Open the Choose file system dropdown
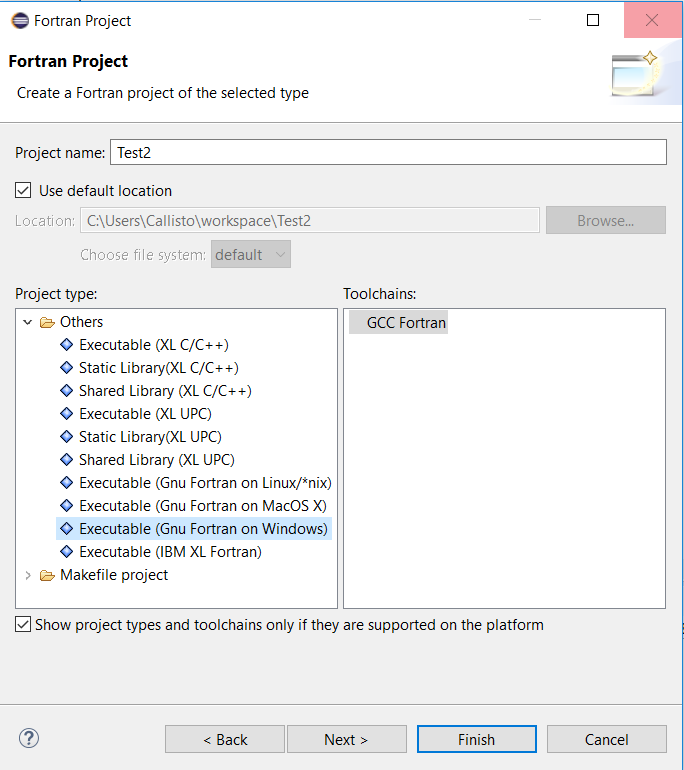Viewport: 684px width, 770px height. click(251, 254)
